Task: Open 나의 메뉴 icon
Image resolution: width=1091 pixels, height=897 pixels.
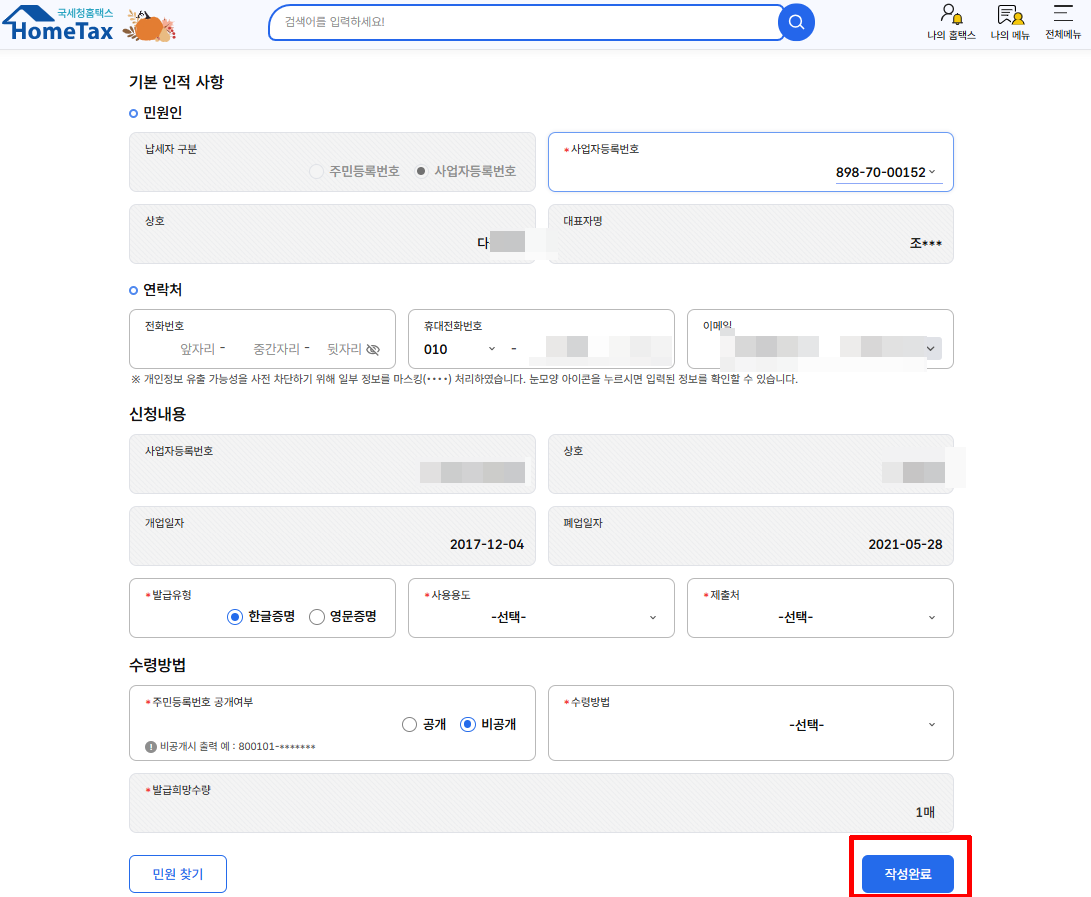Action: [1010, 22]
